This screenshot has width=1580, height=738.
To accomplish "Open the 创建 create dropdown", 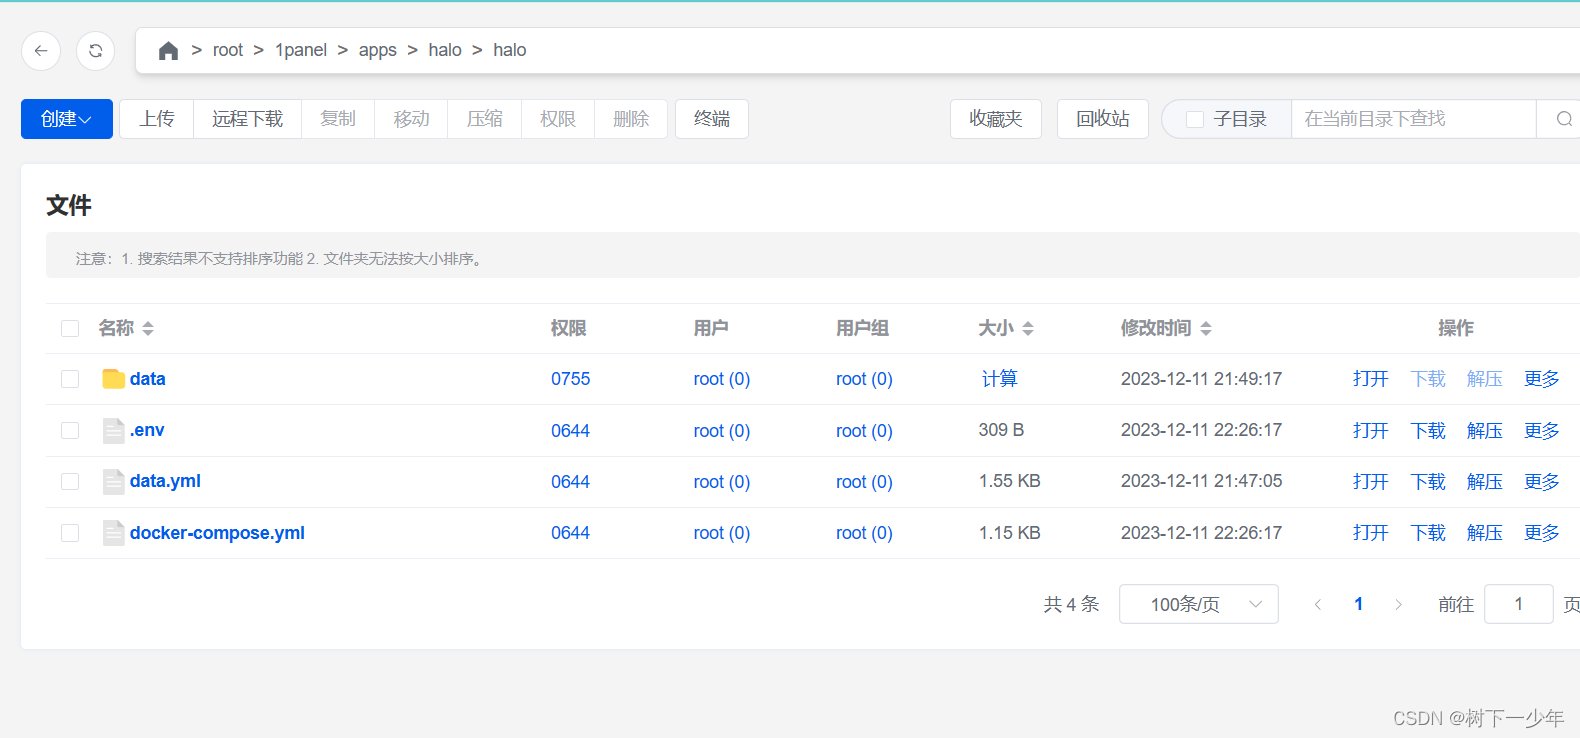I will point(67,119).
